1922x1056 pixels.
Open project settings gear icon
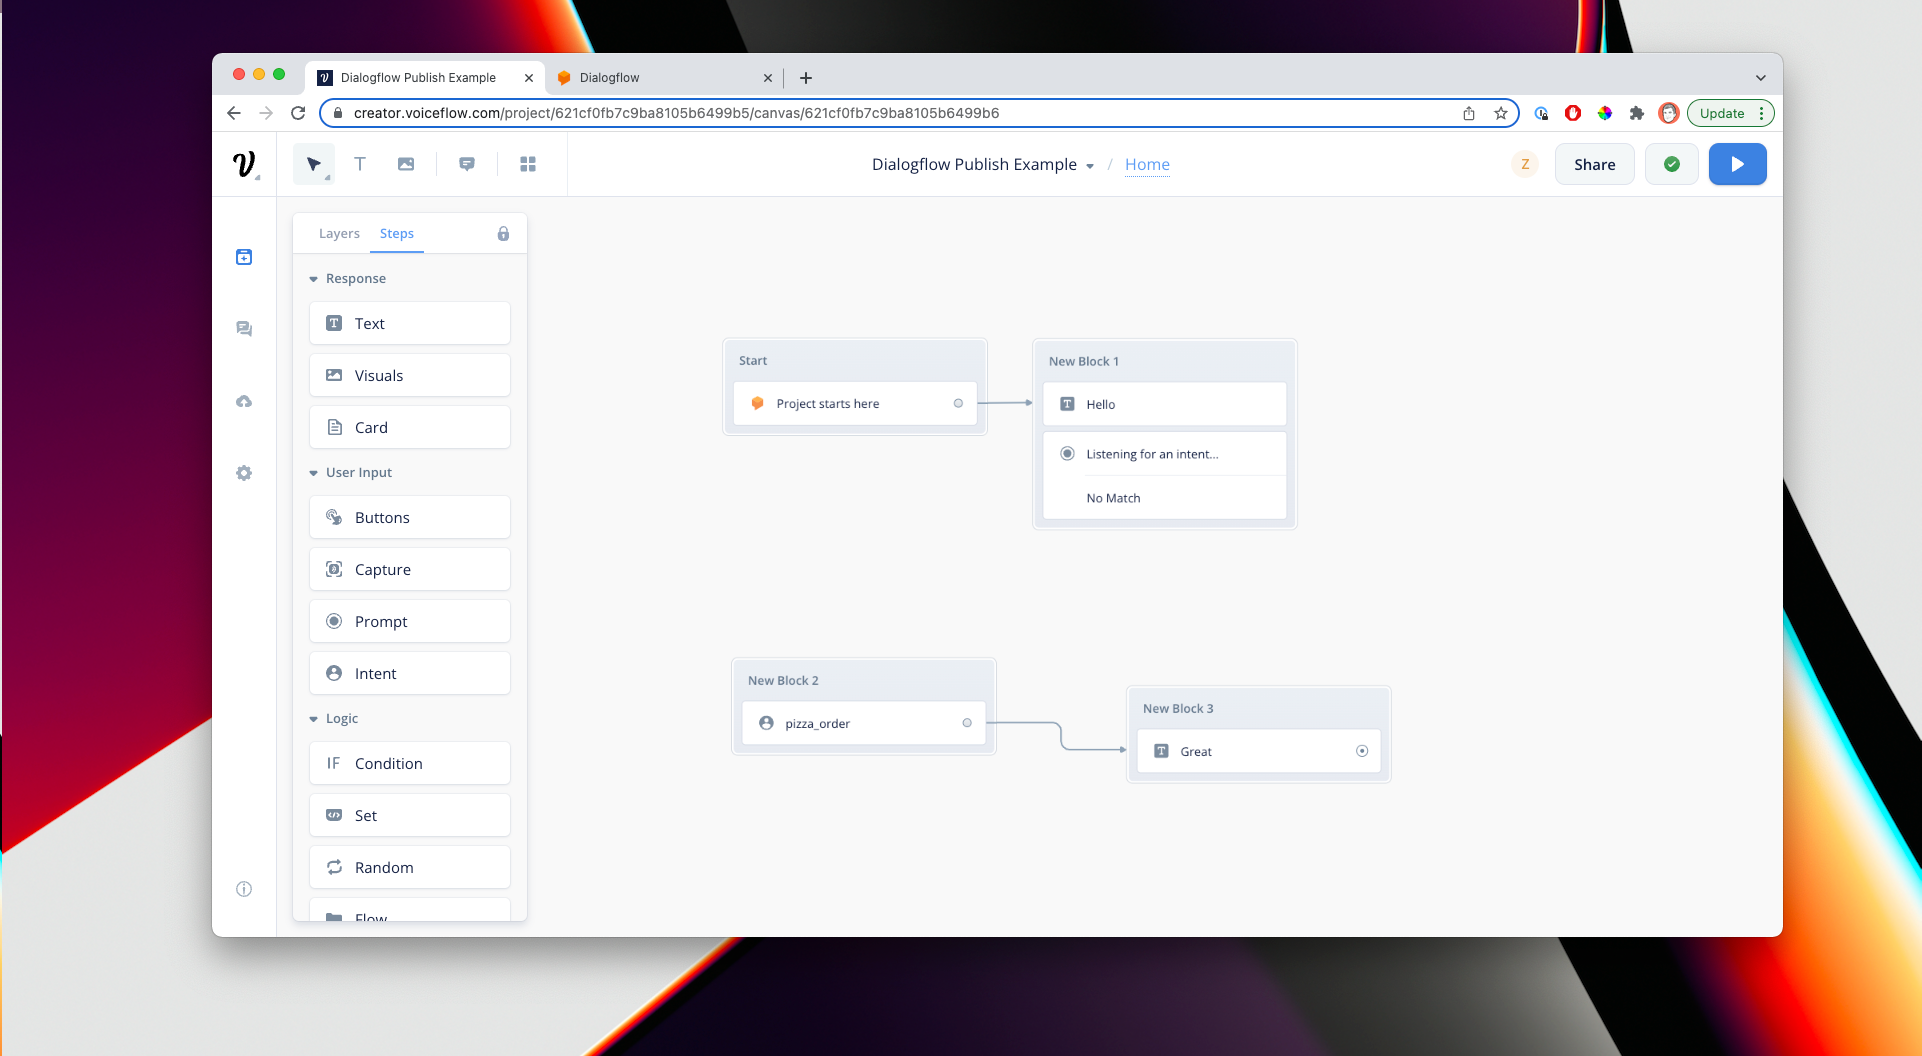tap(244, 473)
